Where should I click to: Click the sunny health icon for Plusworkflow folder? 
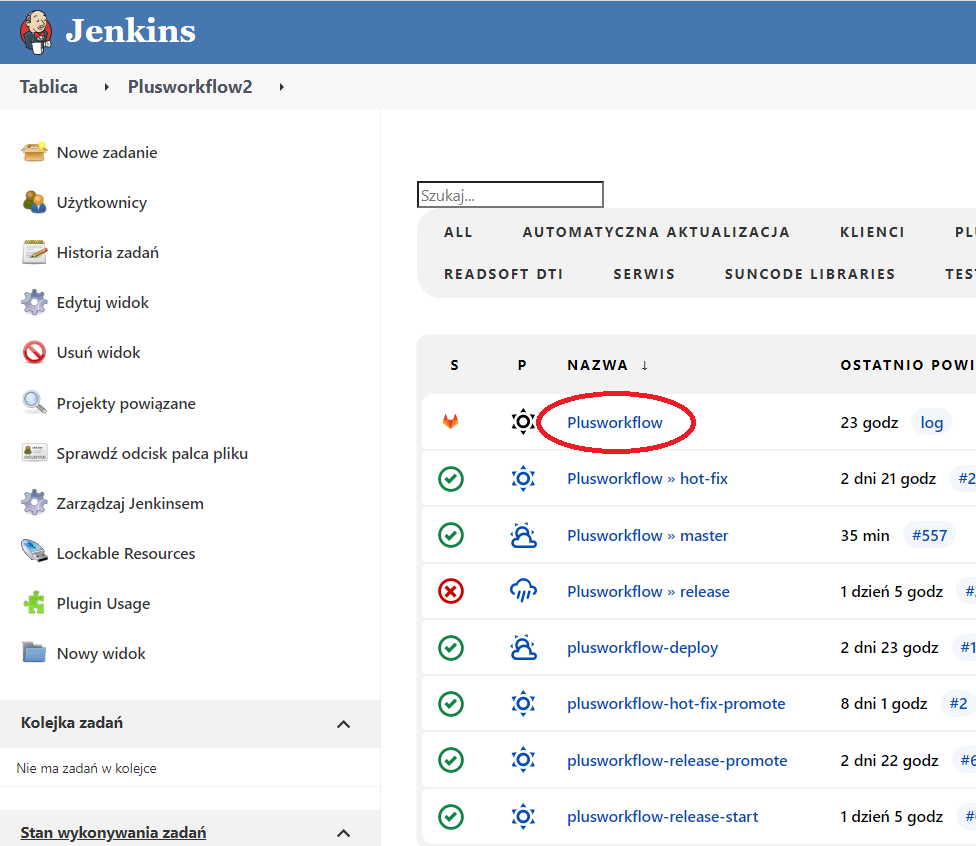[x=523, y=422]
